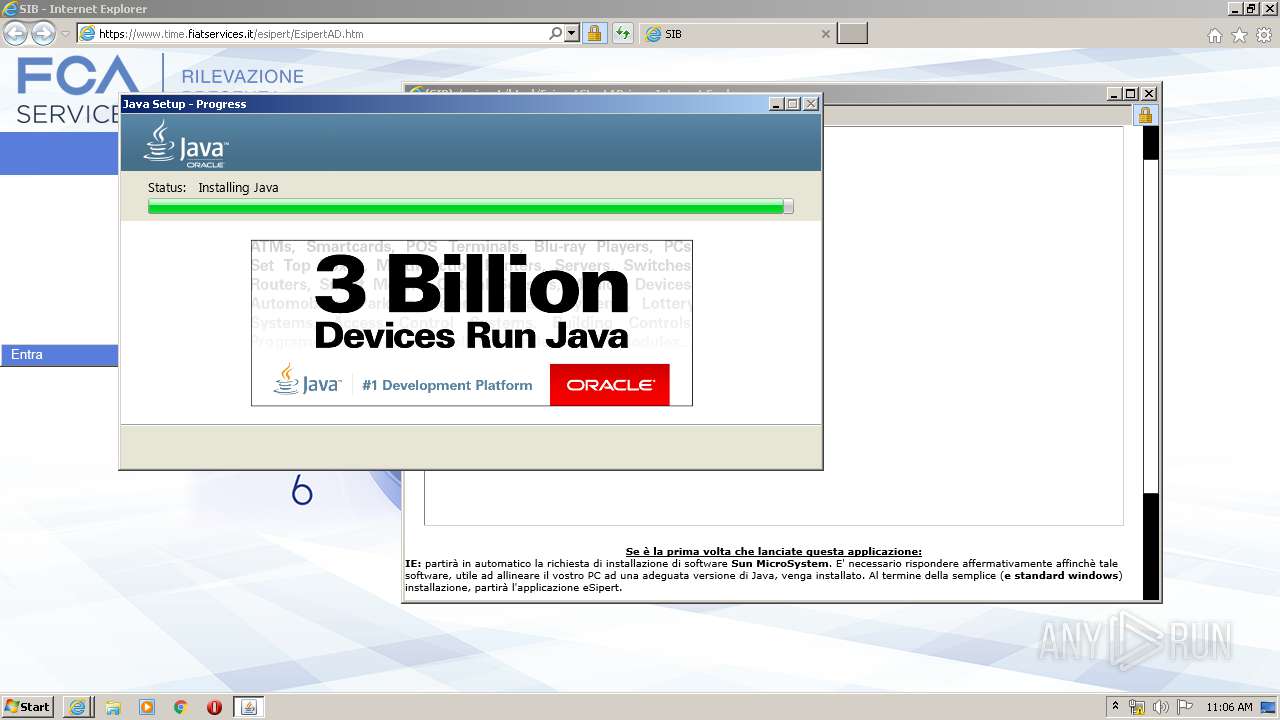Go back with the browser Back arrow
Image resolution: width=1280 pixels, height=720 pixels.
[x=15, y=34]
